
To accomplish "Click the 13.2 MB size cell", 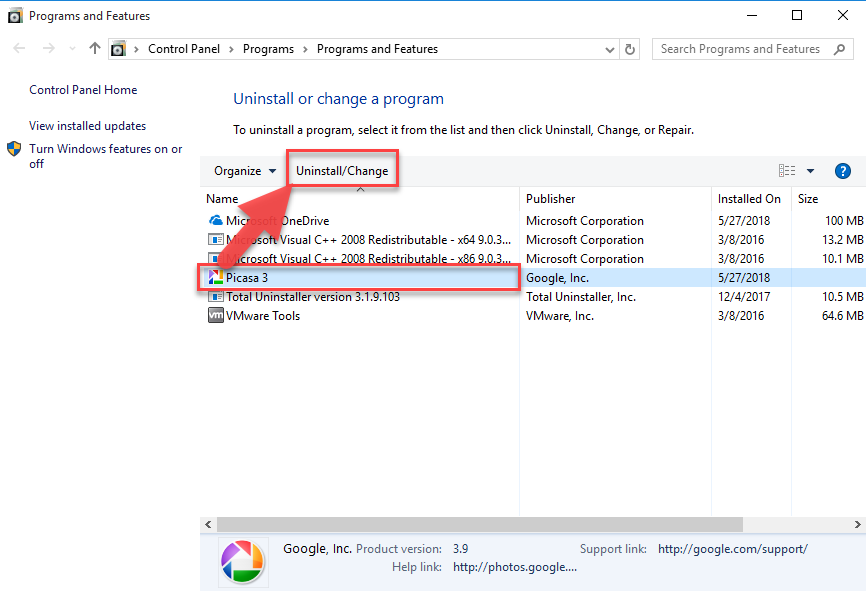I will 842,240.
